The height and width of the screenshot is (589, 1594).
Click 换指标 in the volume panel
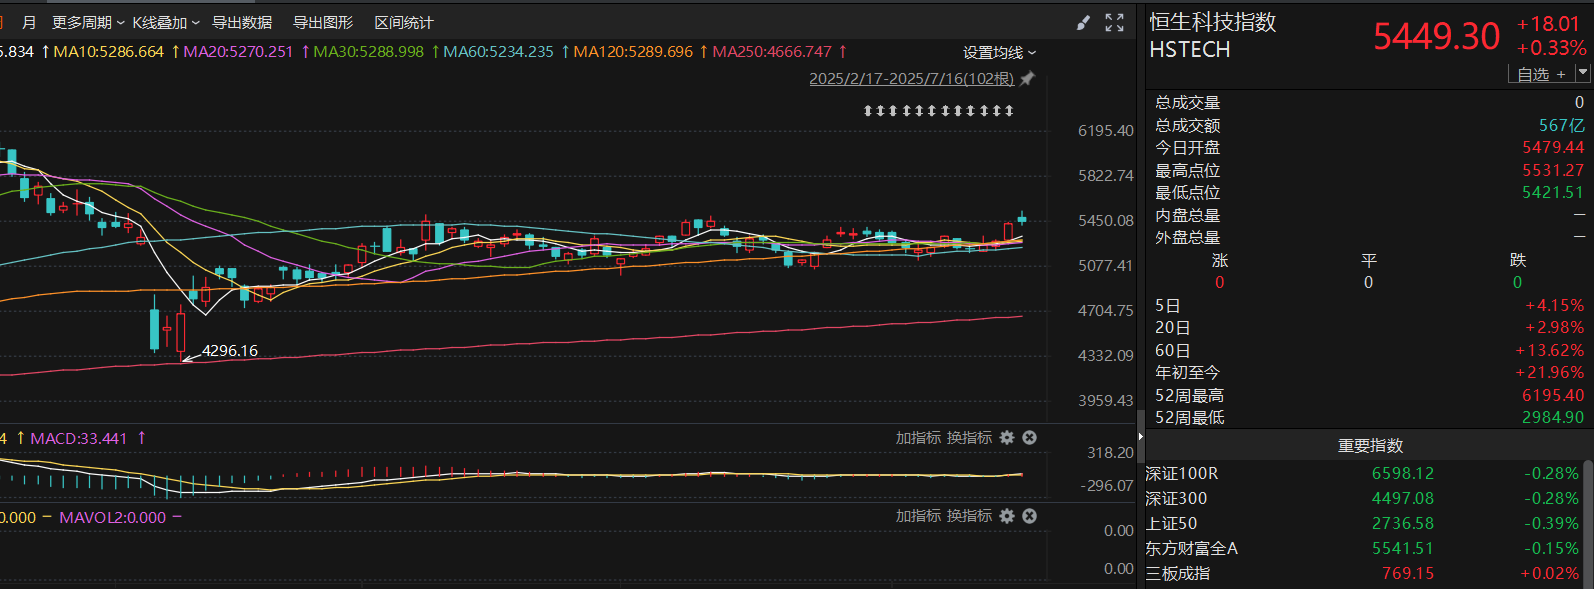(x=969, y=516)
